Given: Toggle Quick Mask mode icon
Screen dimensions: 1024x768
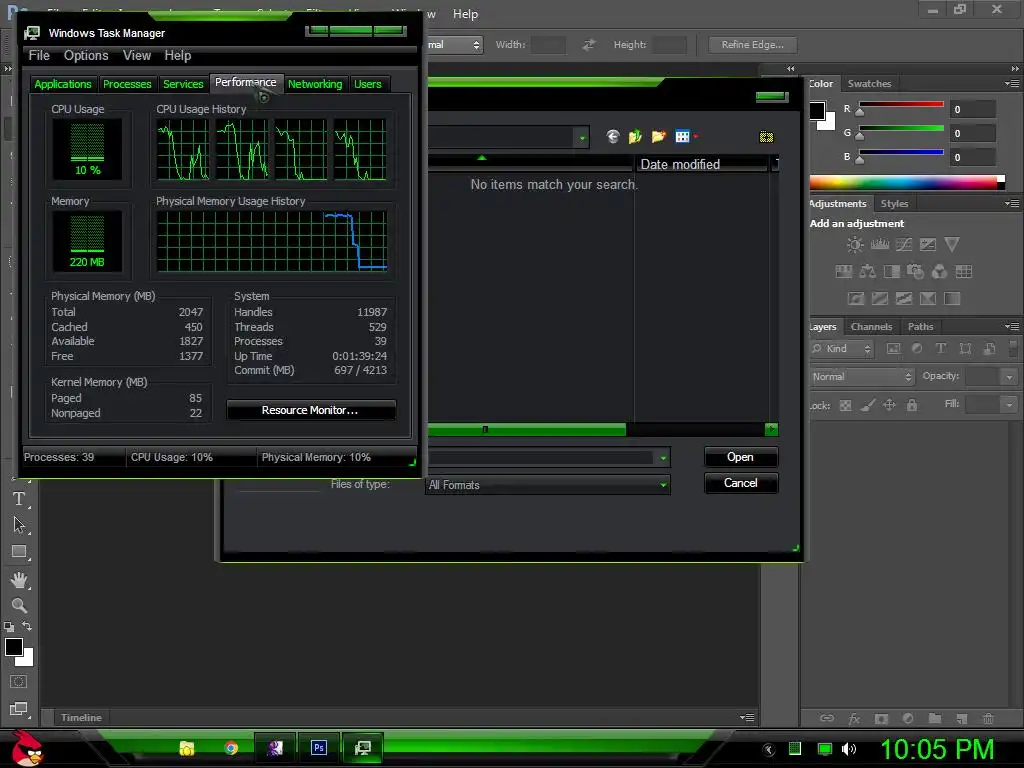Looking at the screenshot, I should [18, 682].
